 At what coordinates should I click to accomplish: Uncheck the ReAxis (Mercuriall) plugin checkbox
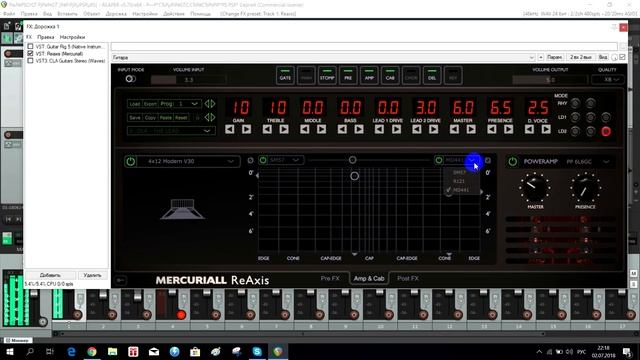point(30,53)
